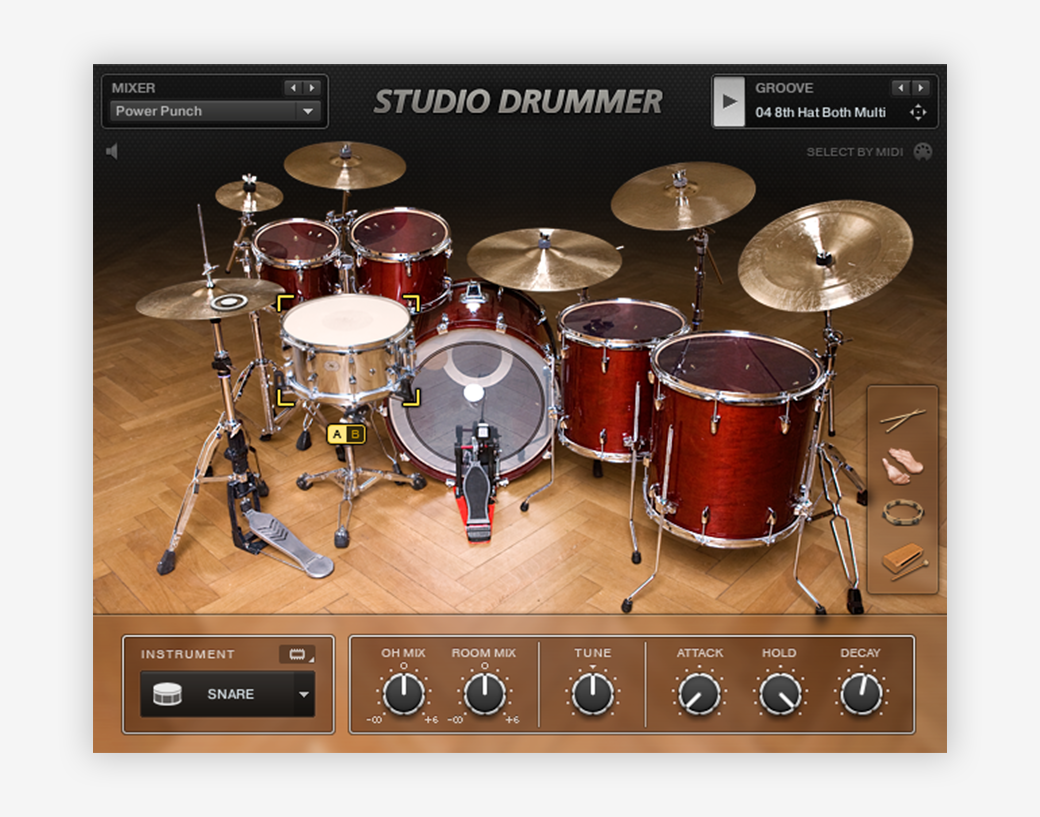This screenshot has width=1040, height=817.
Task: Click the red kick drum pedal
Action: tap(475, 487)
